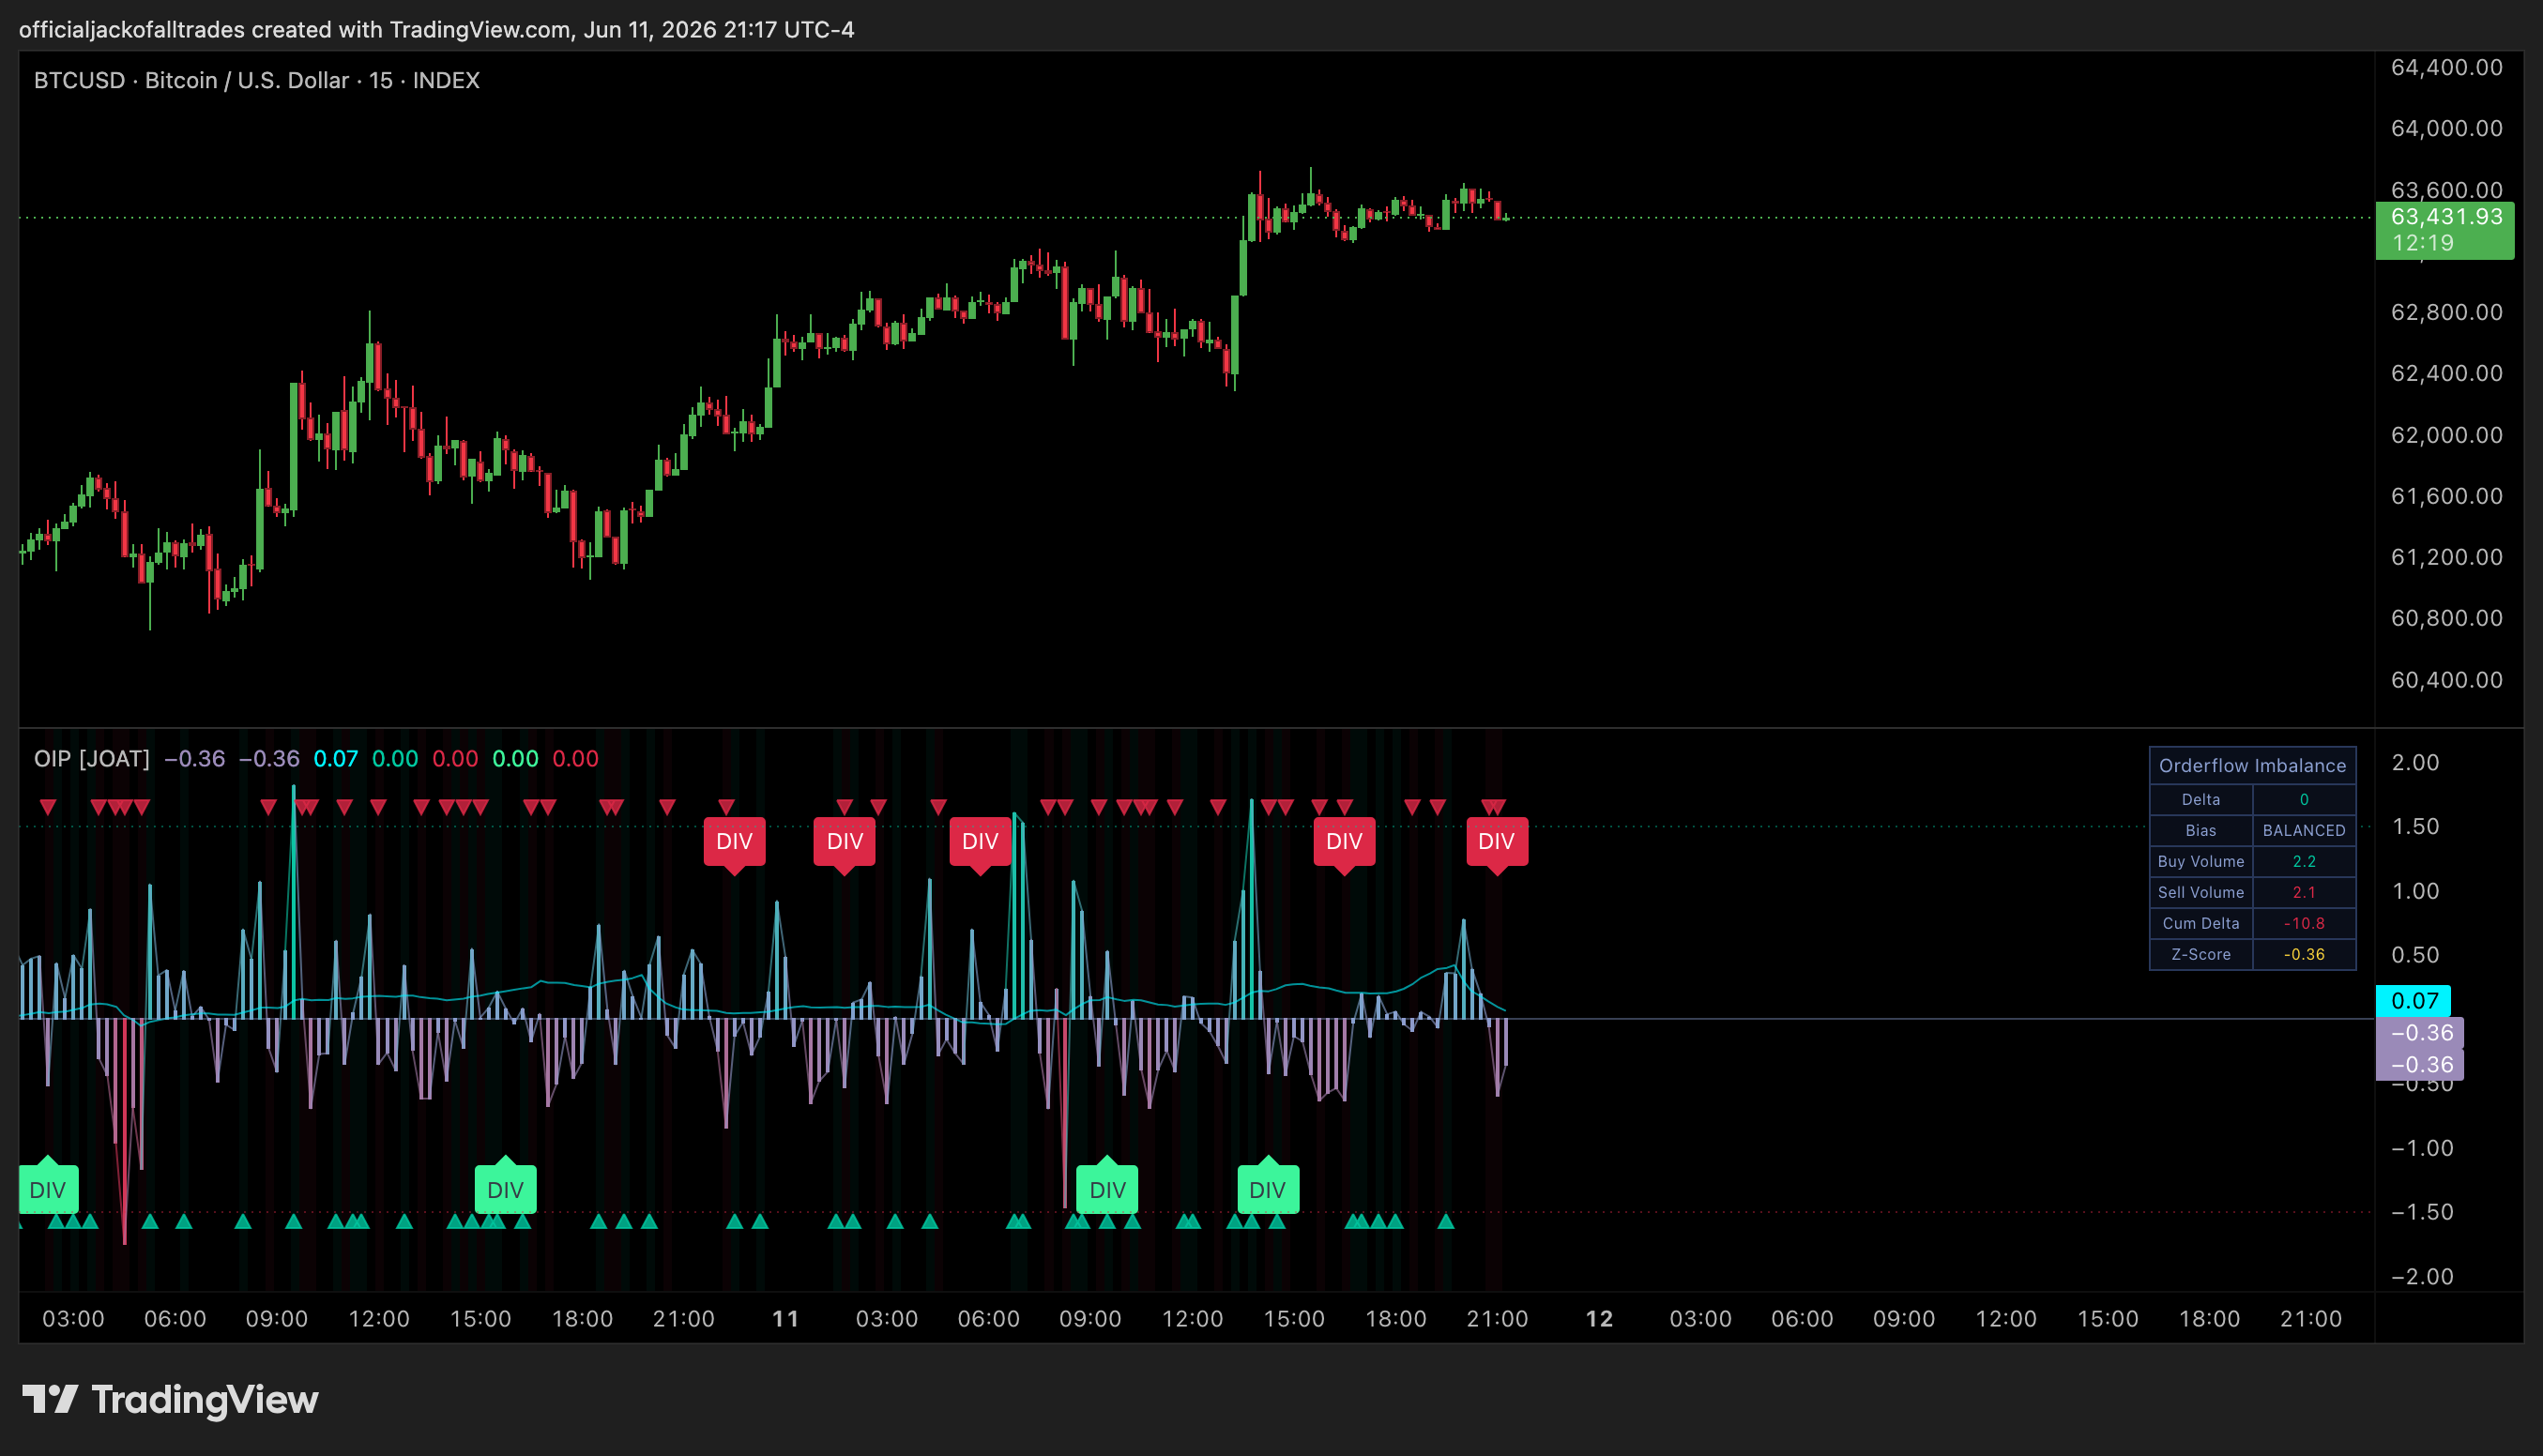Click the date label 11 on time axis
This screenshot has height=1456, width=2543.
click(785, 1319)
